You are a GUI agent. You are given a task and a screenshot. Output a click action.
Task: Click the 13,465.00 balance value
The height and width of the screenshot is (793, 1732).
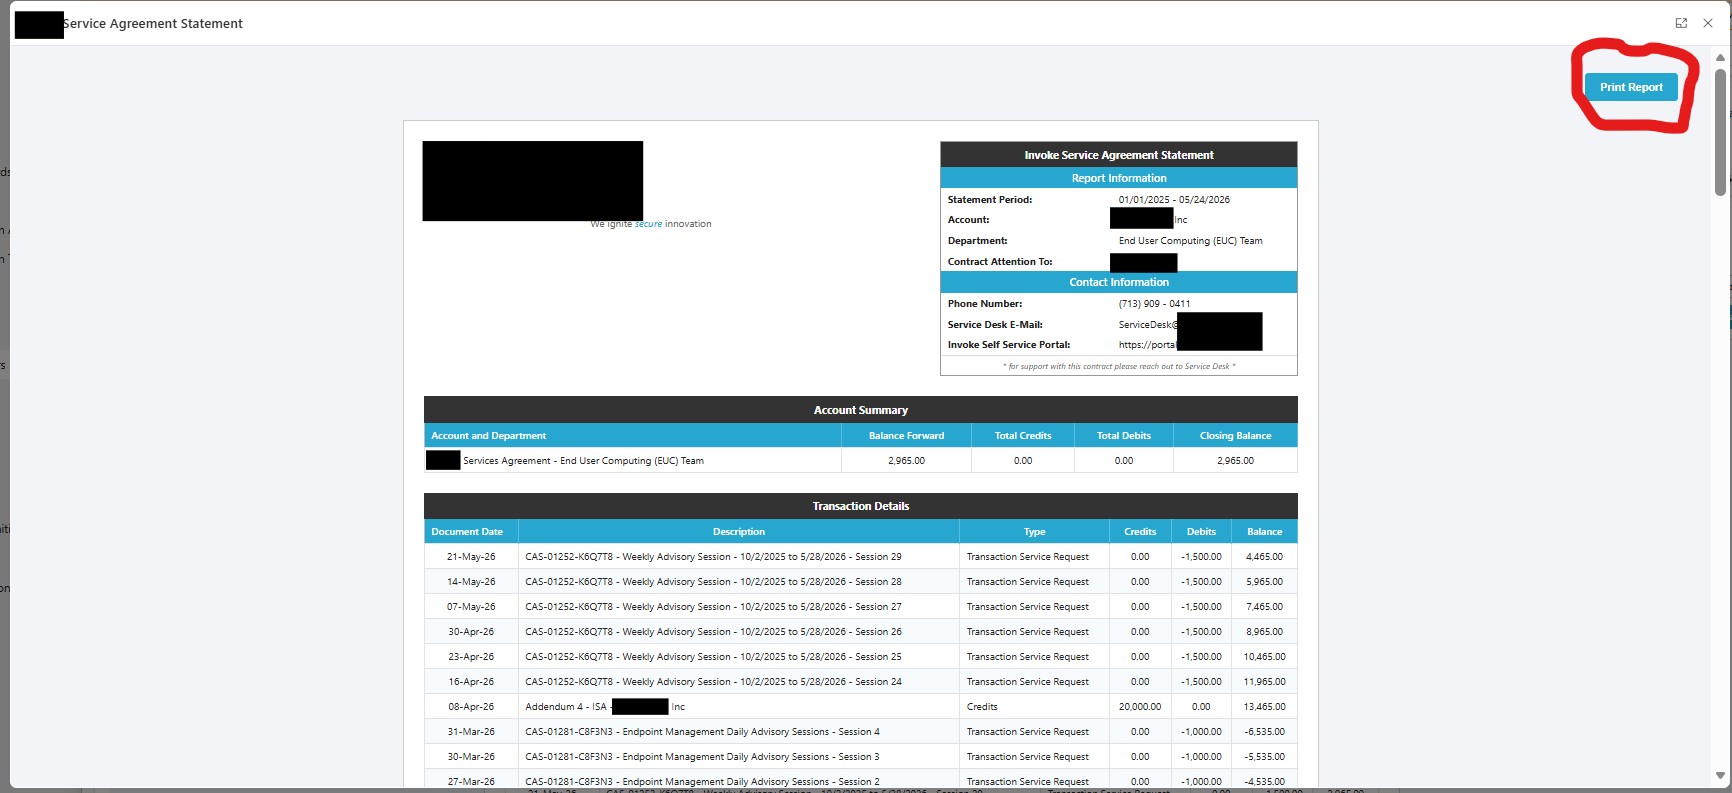1264,707
